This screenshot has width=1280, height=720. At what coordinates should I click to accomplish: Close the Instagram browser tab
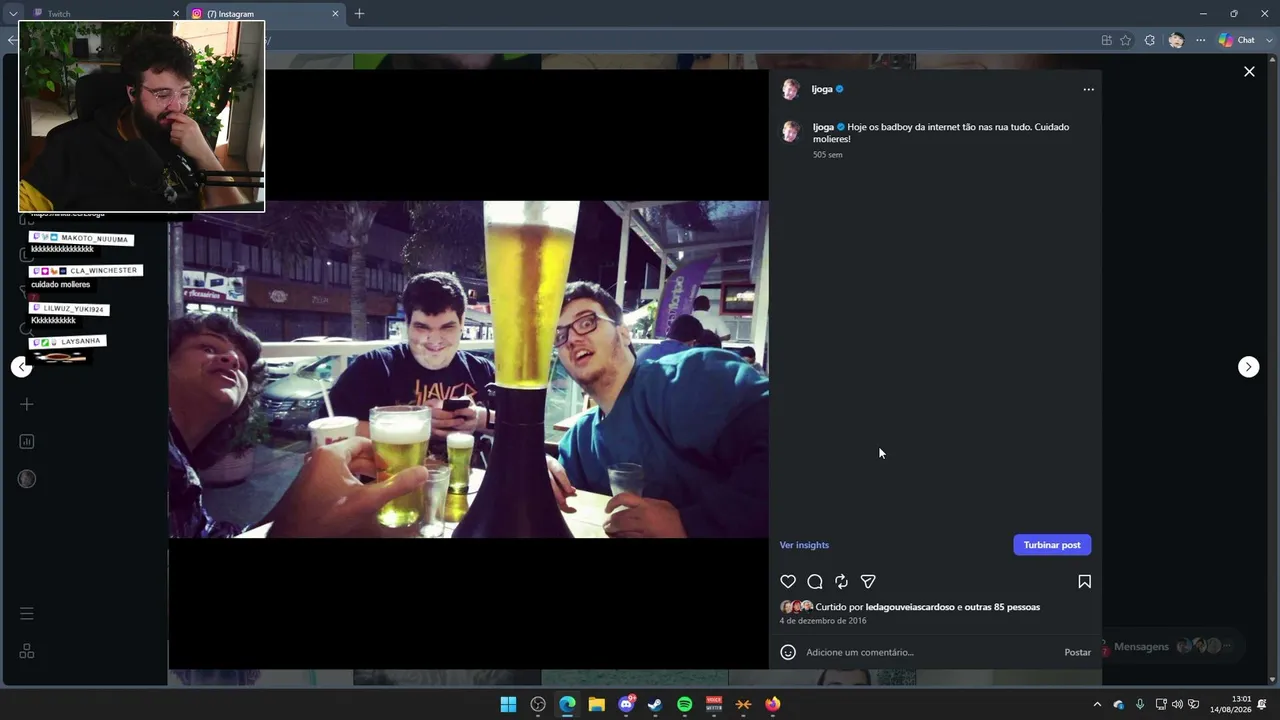(x=335, y=14)
